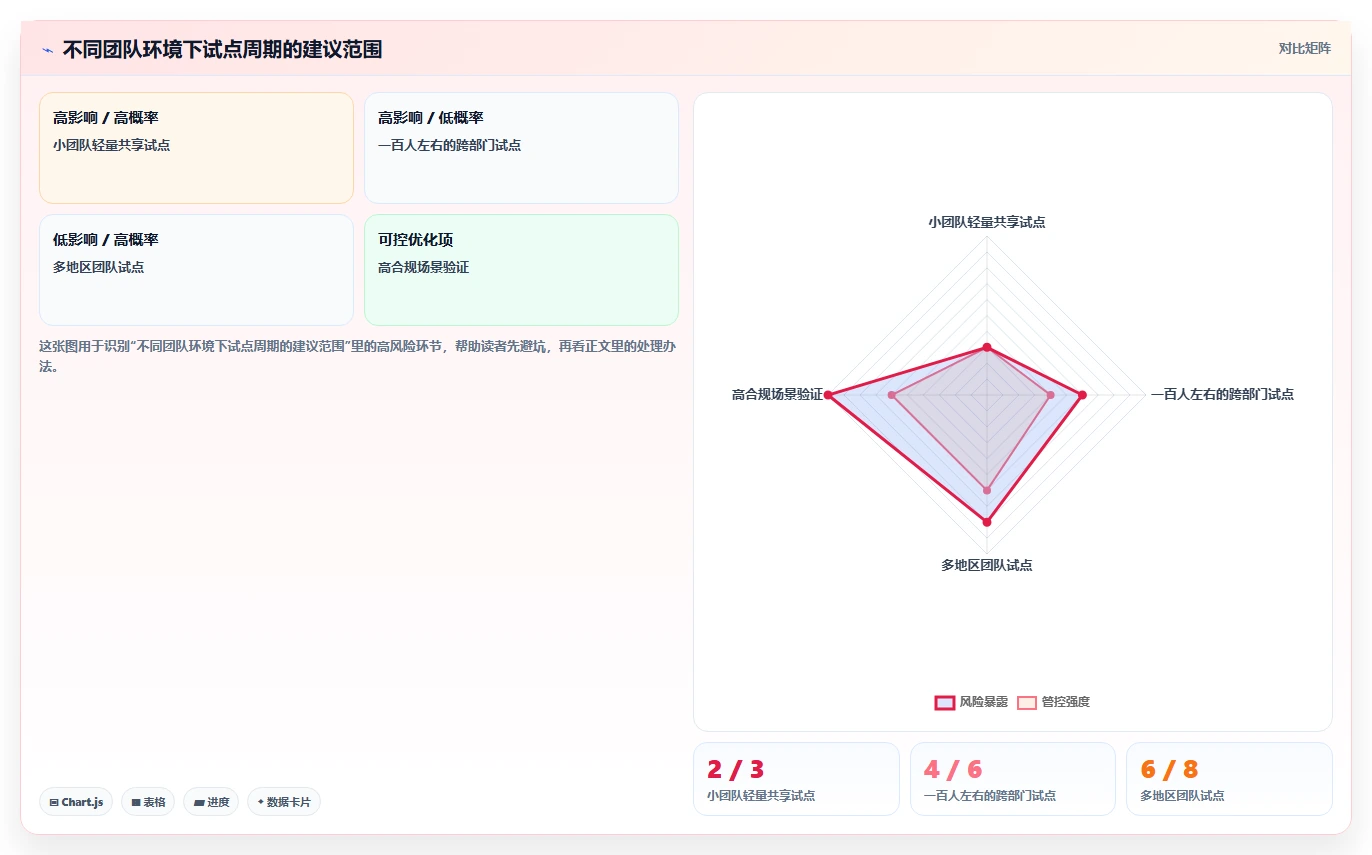1372x855 pixels.
Task: Open the 低影响 / 高概率 matrix card
Action: pos(196,270)
